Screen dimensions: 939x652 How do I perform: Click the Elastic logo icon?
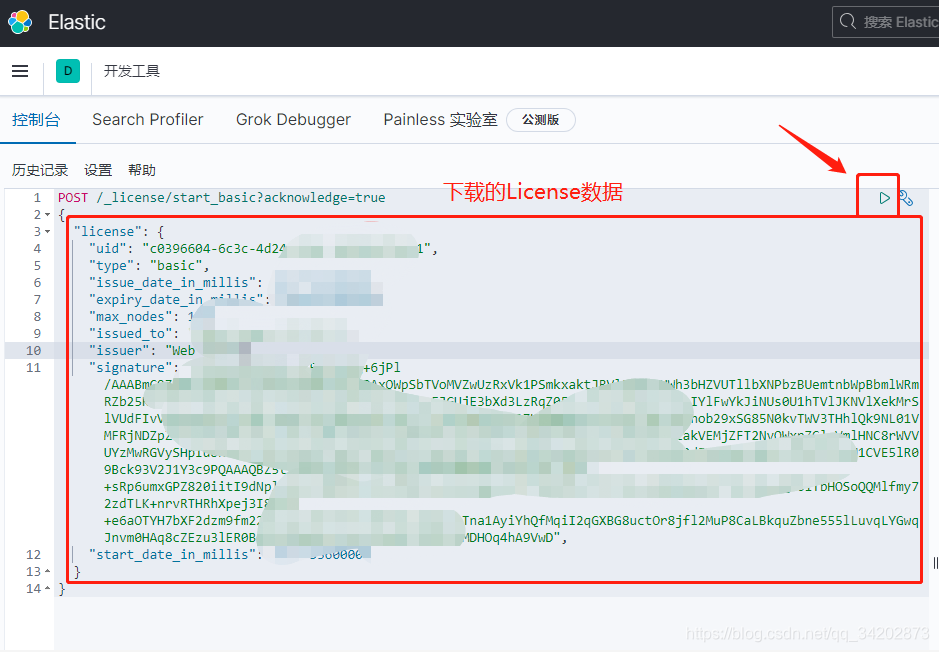click(x=20, y=22)
